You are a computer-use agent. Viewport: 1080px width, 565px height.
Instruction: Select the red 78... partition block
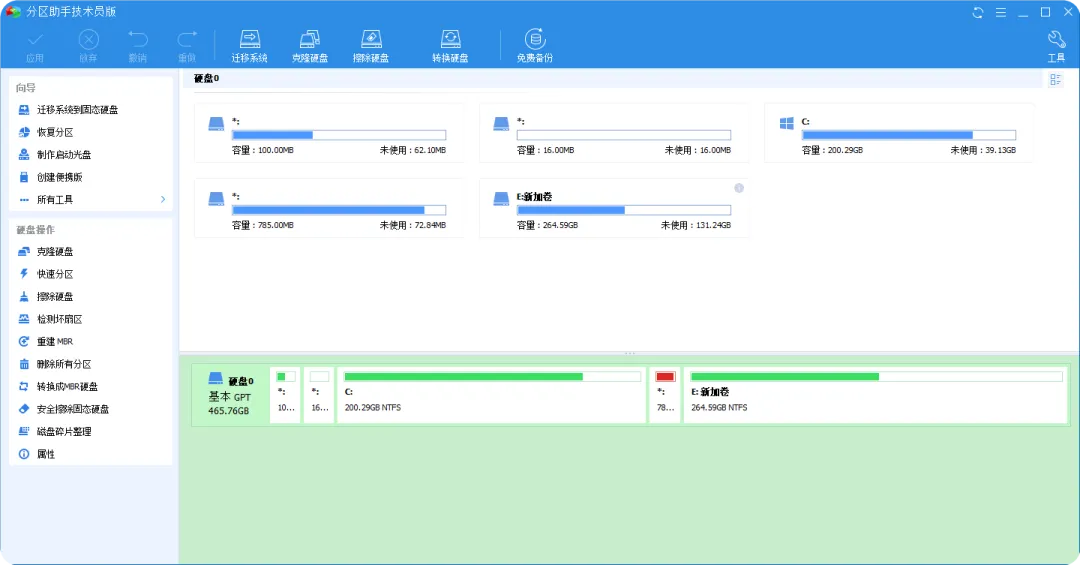(665, 395)
